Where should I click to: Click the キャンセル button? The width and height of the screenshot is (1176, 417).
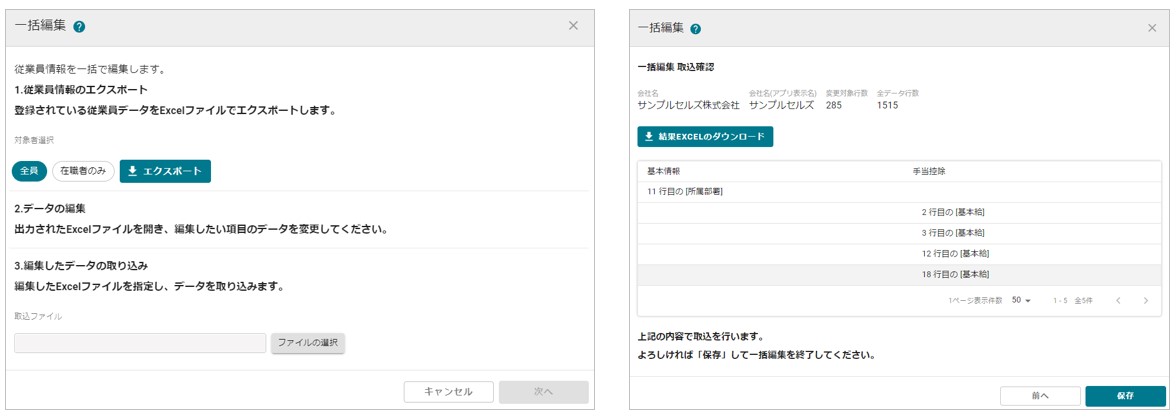point(448,392)
